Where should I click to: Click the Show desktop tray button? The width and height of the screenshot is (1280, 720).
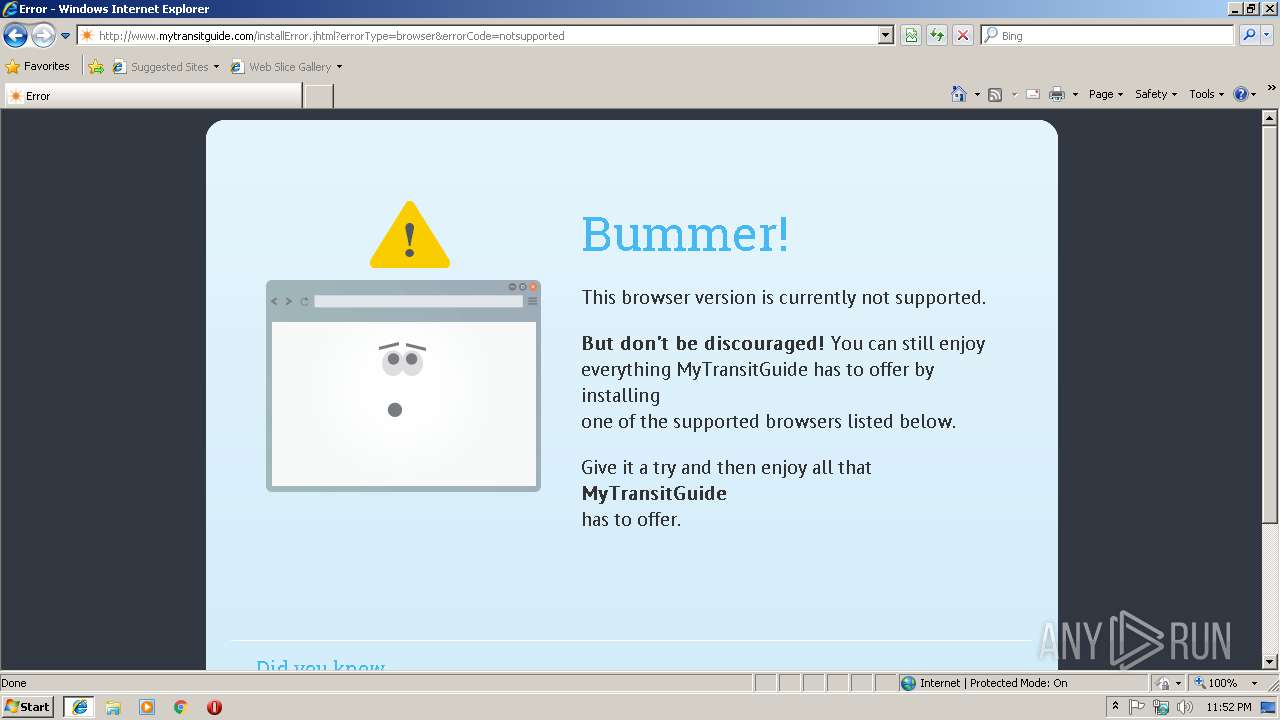click(x=1269, y=707)
